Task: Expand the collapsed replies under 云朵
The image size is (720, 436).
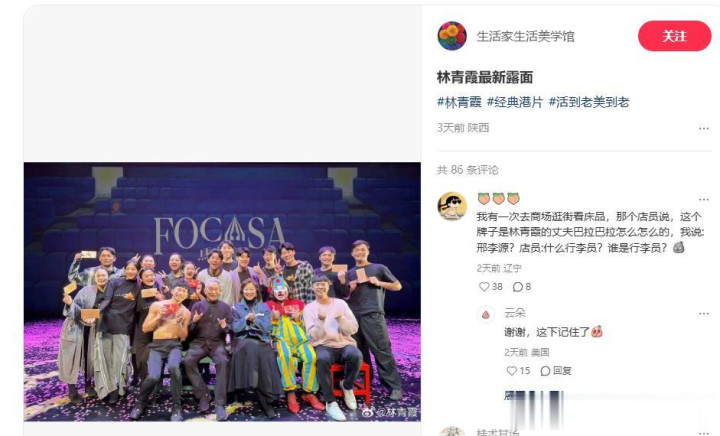Action: tap(534, 396)
